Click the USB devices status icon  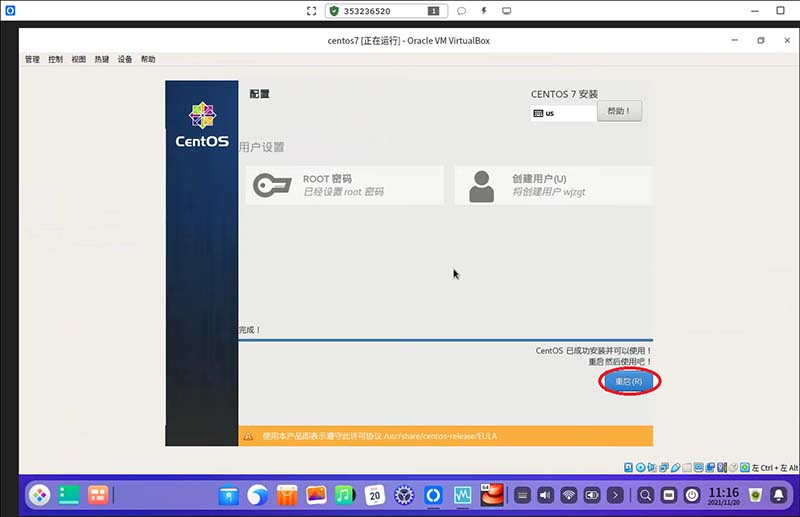point(676,467)
